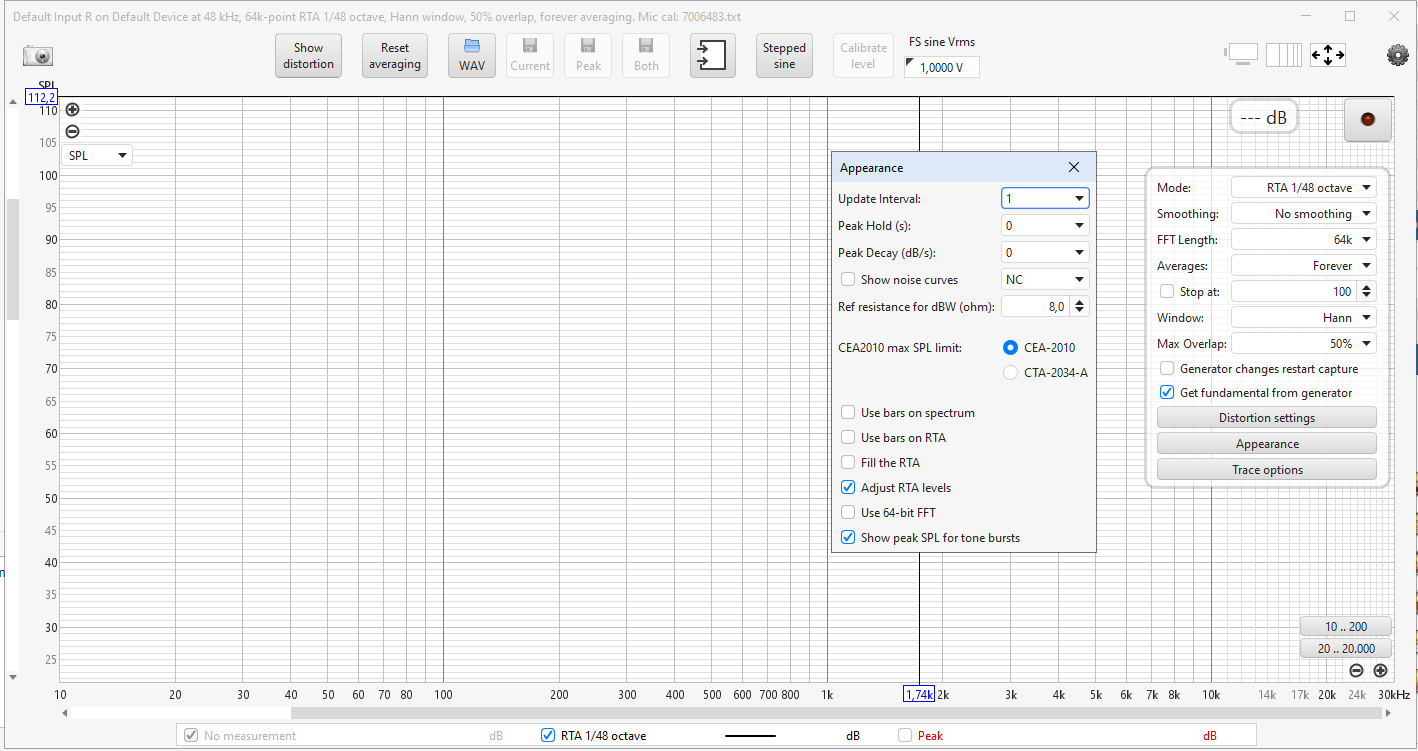This screenshot has width=1418, height=751.
Task: Click FS sine Vrms input field
Action: [942, 67]
